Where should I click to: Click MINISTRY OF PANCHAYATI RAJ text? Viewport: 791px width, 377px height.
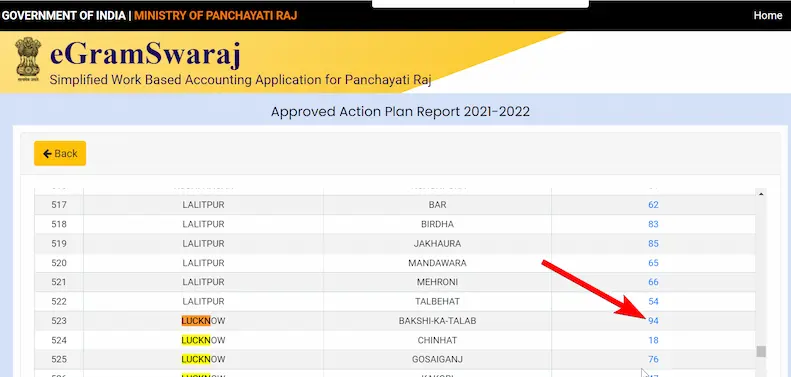tap(215, 16)
